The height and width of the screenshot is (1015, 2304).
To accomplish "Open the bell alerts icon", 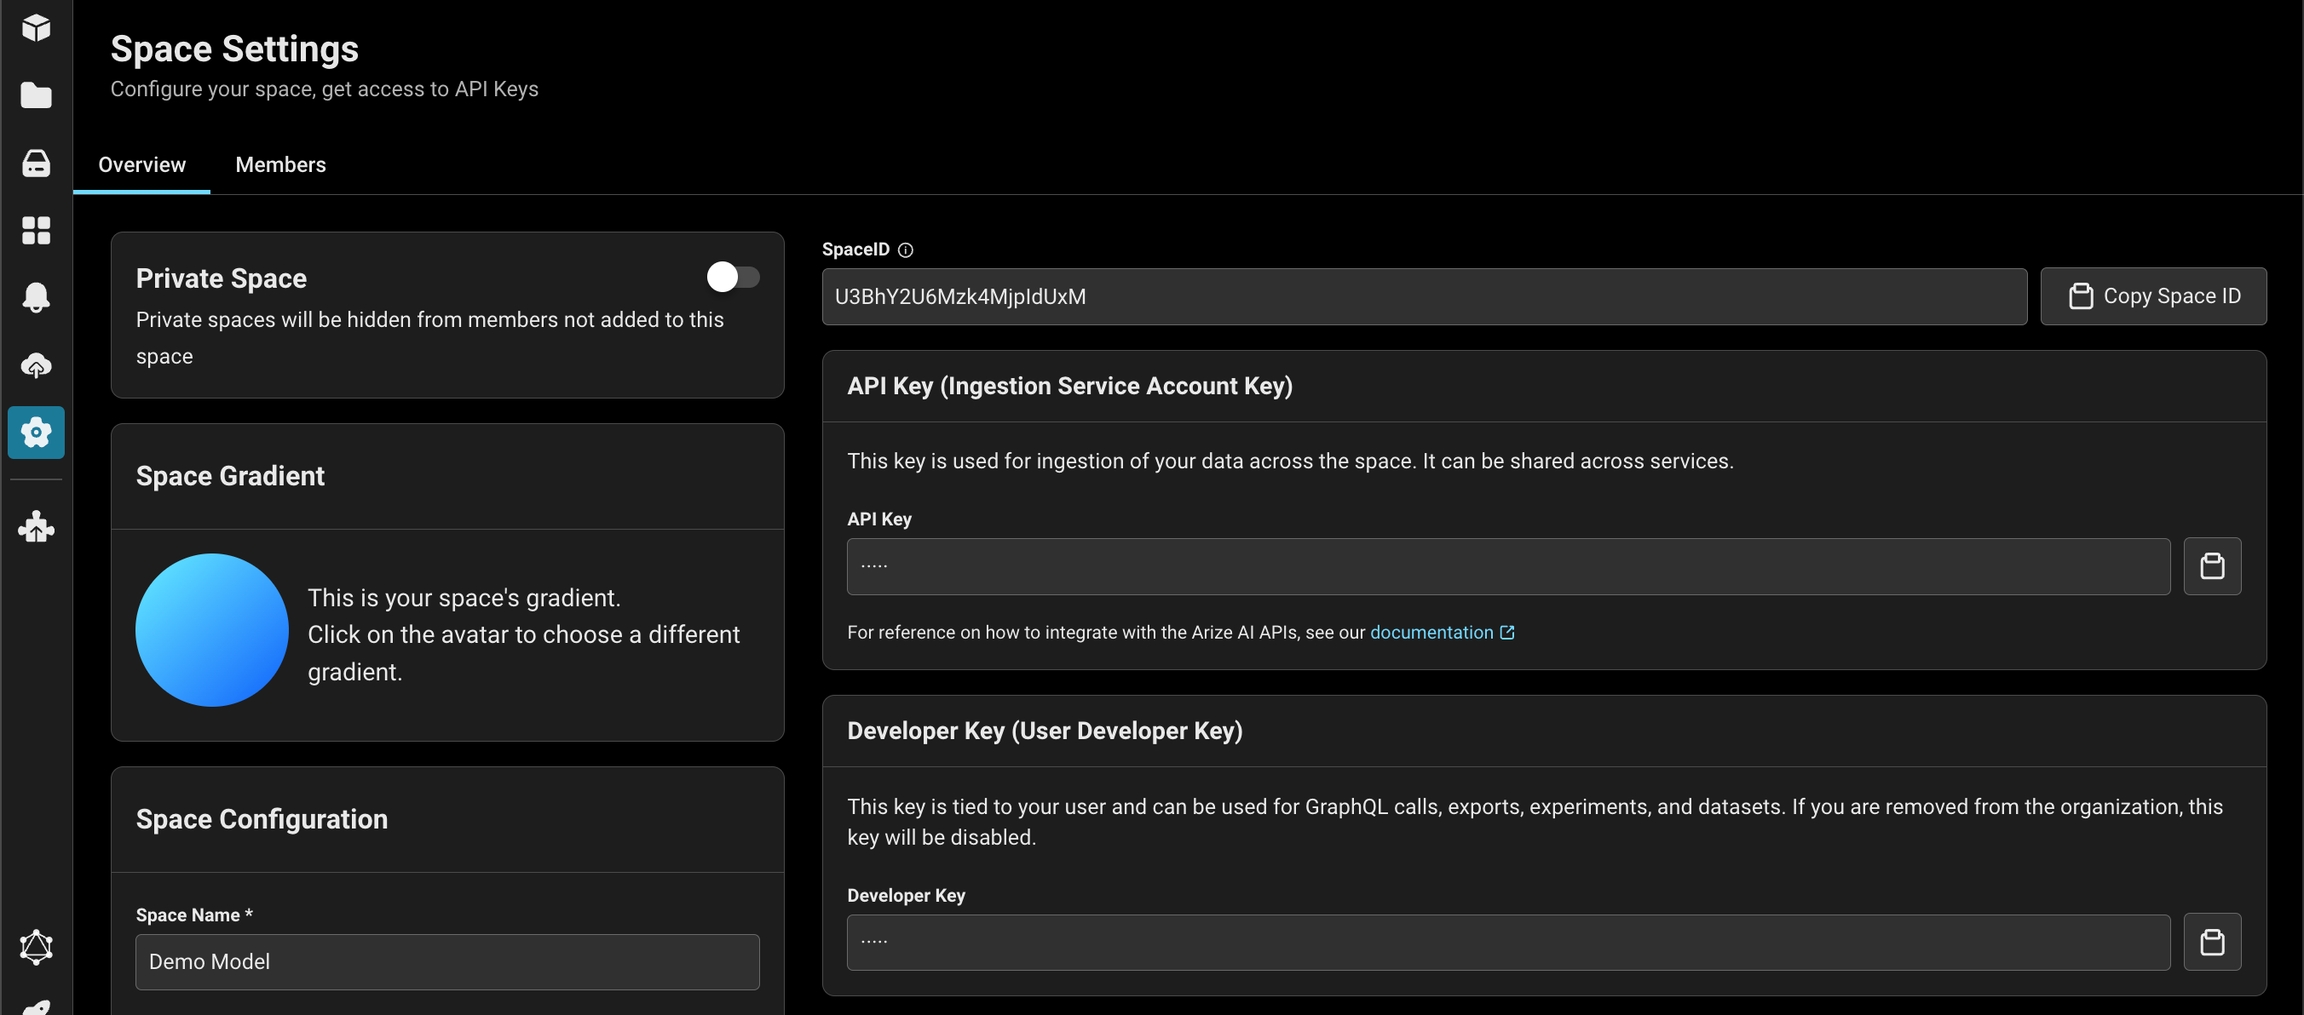I will pos(36,297).
